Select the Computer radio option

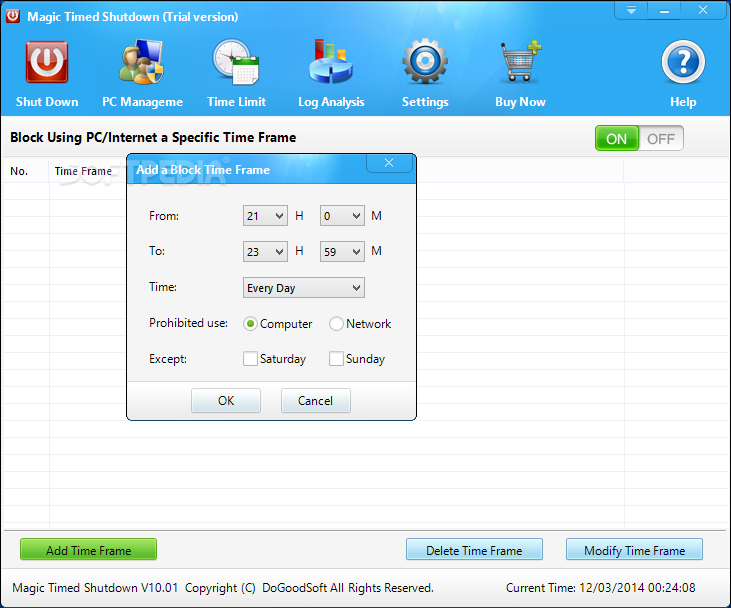pyautogui.click(x=250, y=324)
